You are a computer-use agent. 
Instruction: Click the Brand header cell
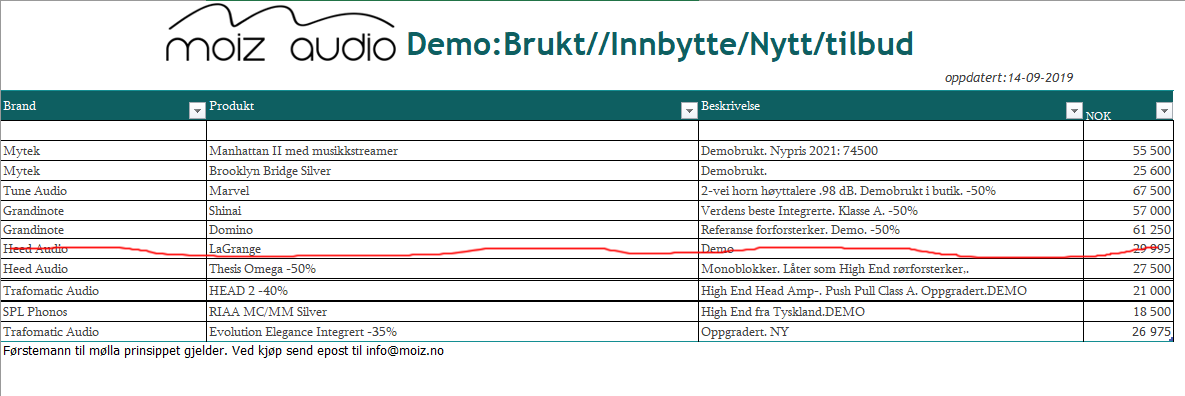click(x=104, y=106)
